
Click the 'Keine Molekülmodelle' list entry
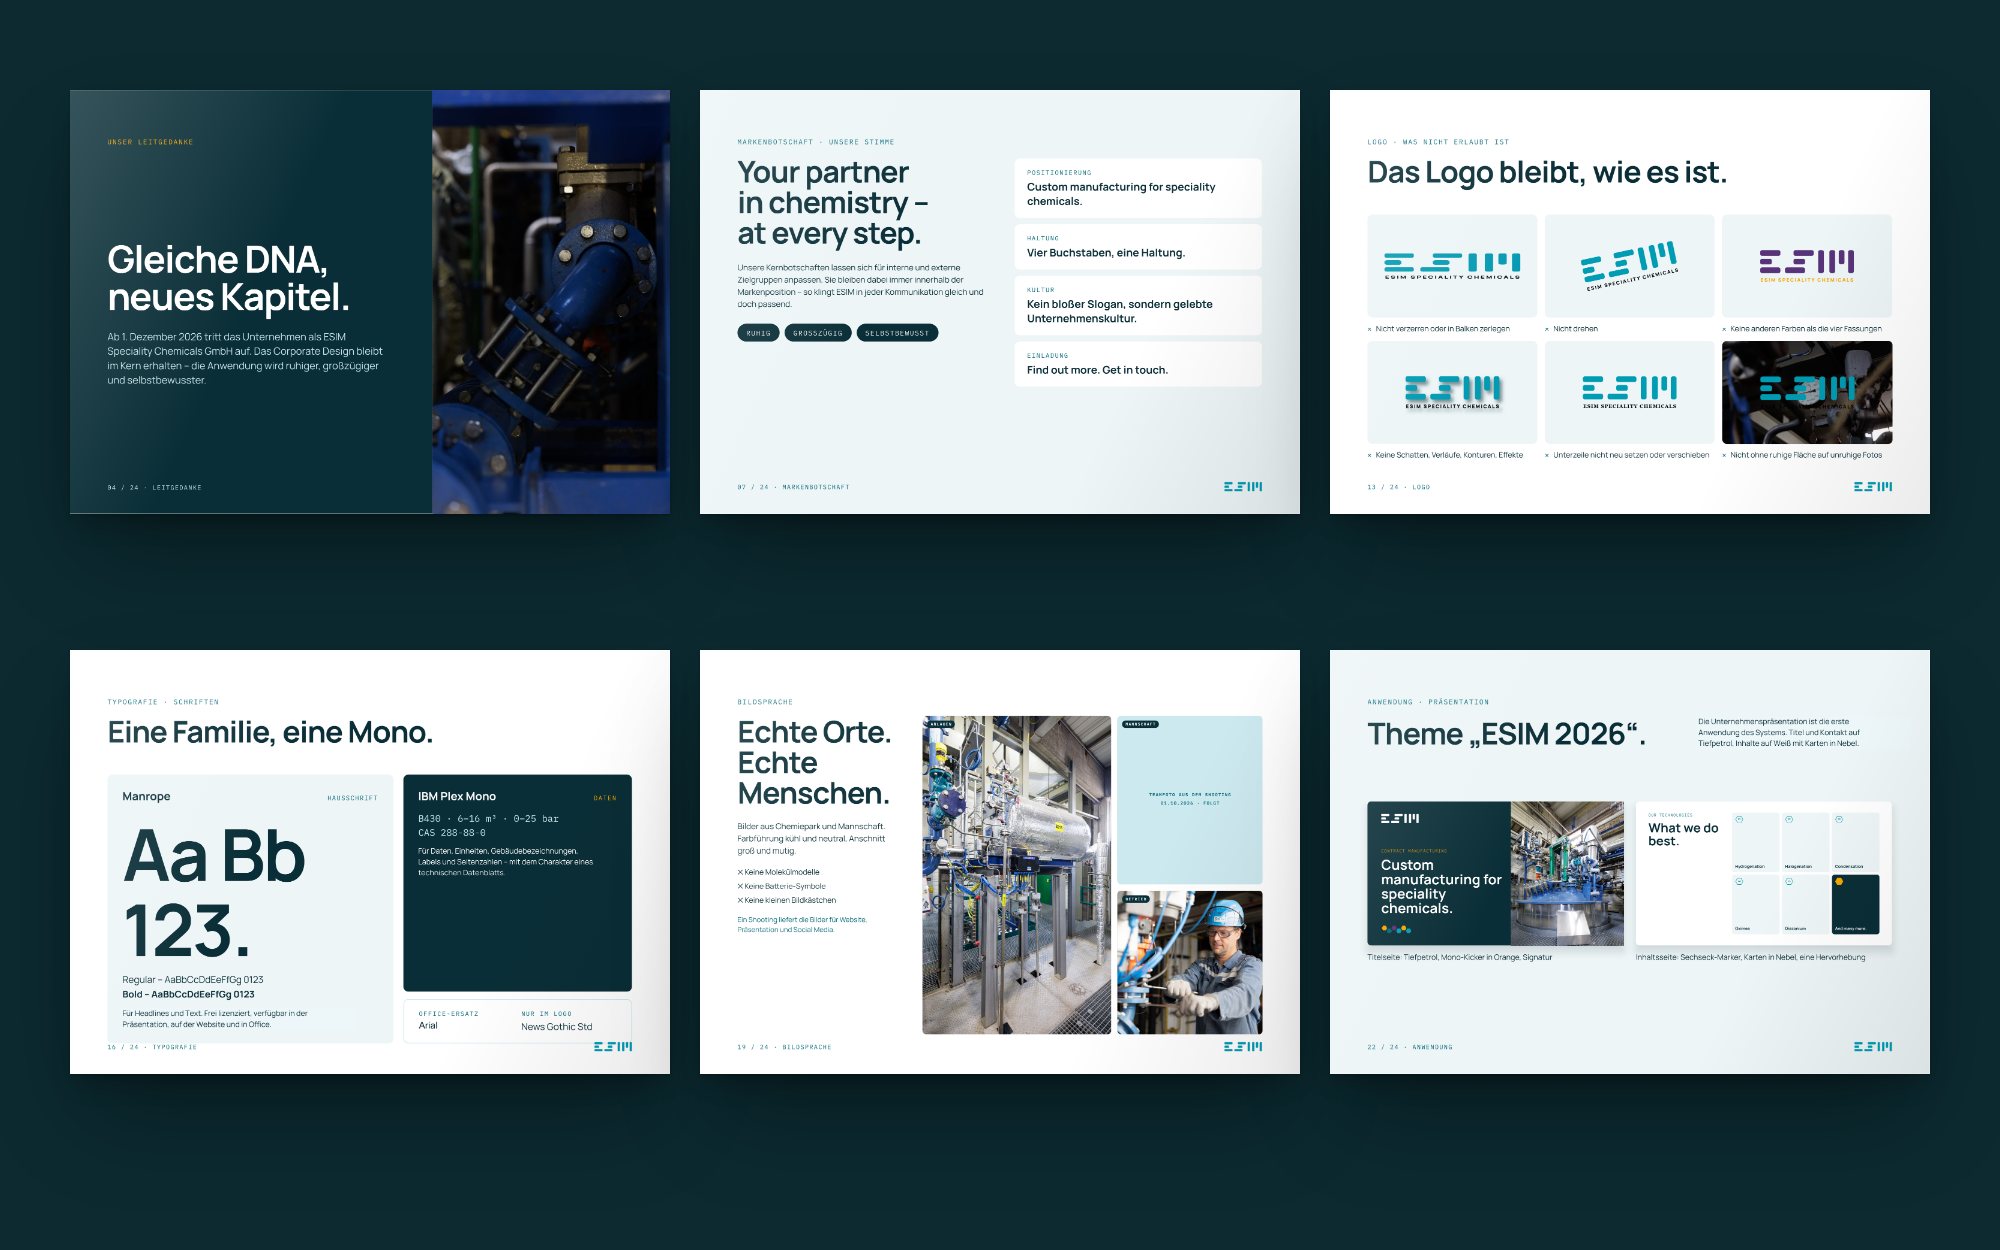coord(778,872)
